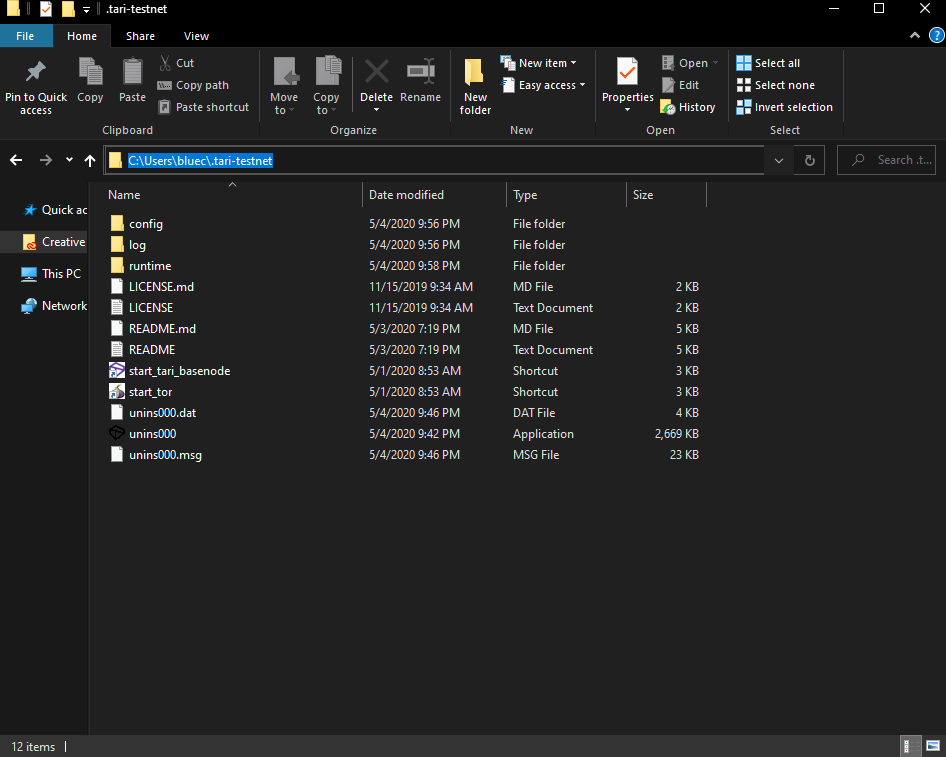This screenshot has height=757, width=946.
Task: Click the Pin to Quick access icon
Action: tap(35, 74)
